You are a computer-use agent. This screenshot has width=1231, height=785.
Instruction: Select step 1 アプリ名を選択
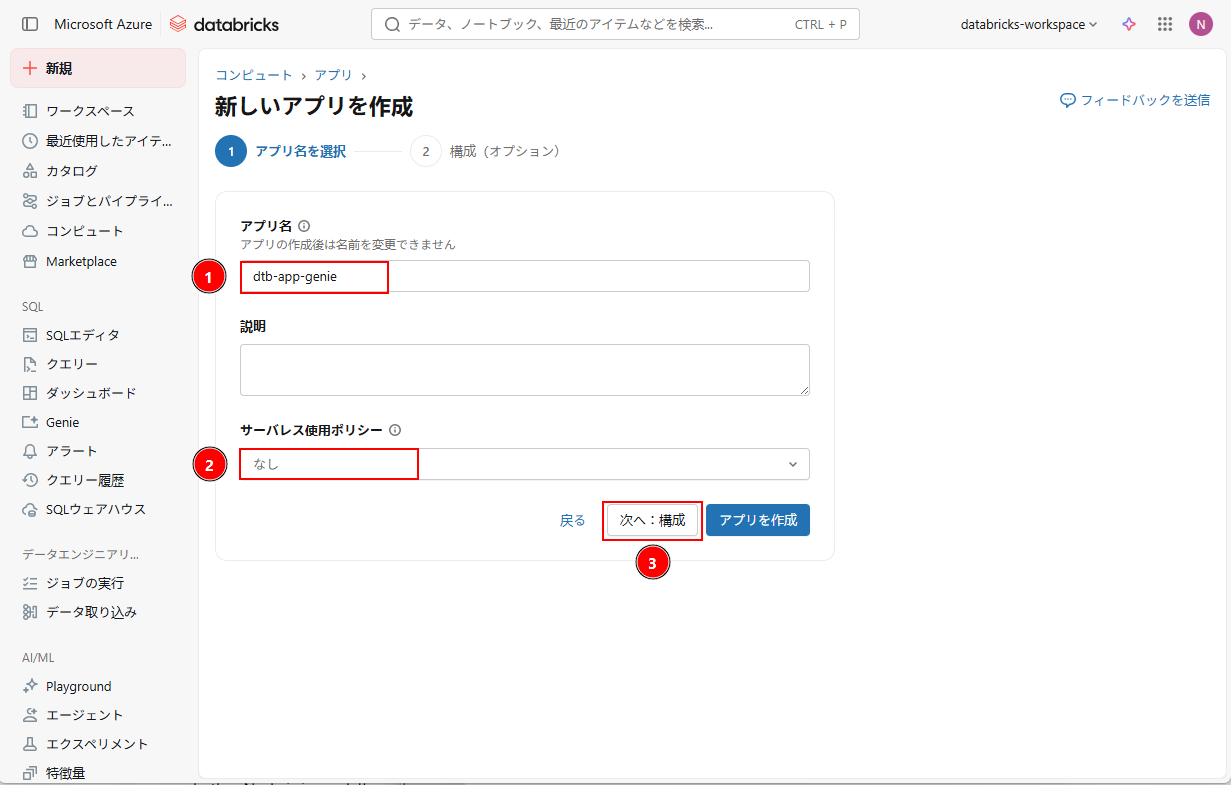click(282, 151)
